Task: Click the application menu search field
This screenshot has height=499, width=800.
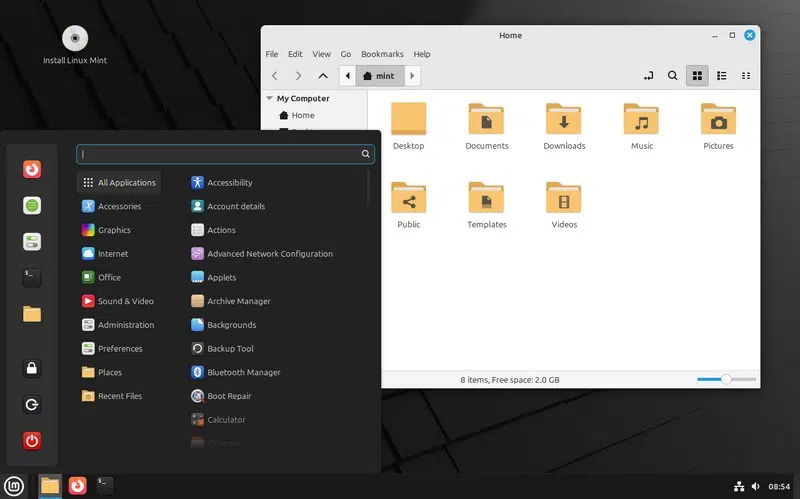Action: pyautogui.click(x=220, y=155)
